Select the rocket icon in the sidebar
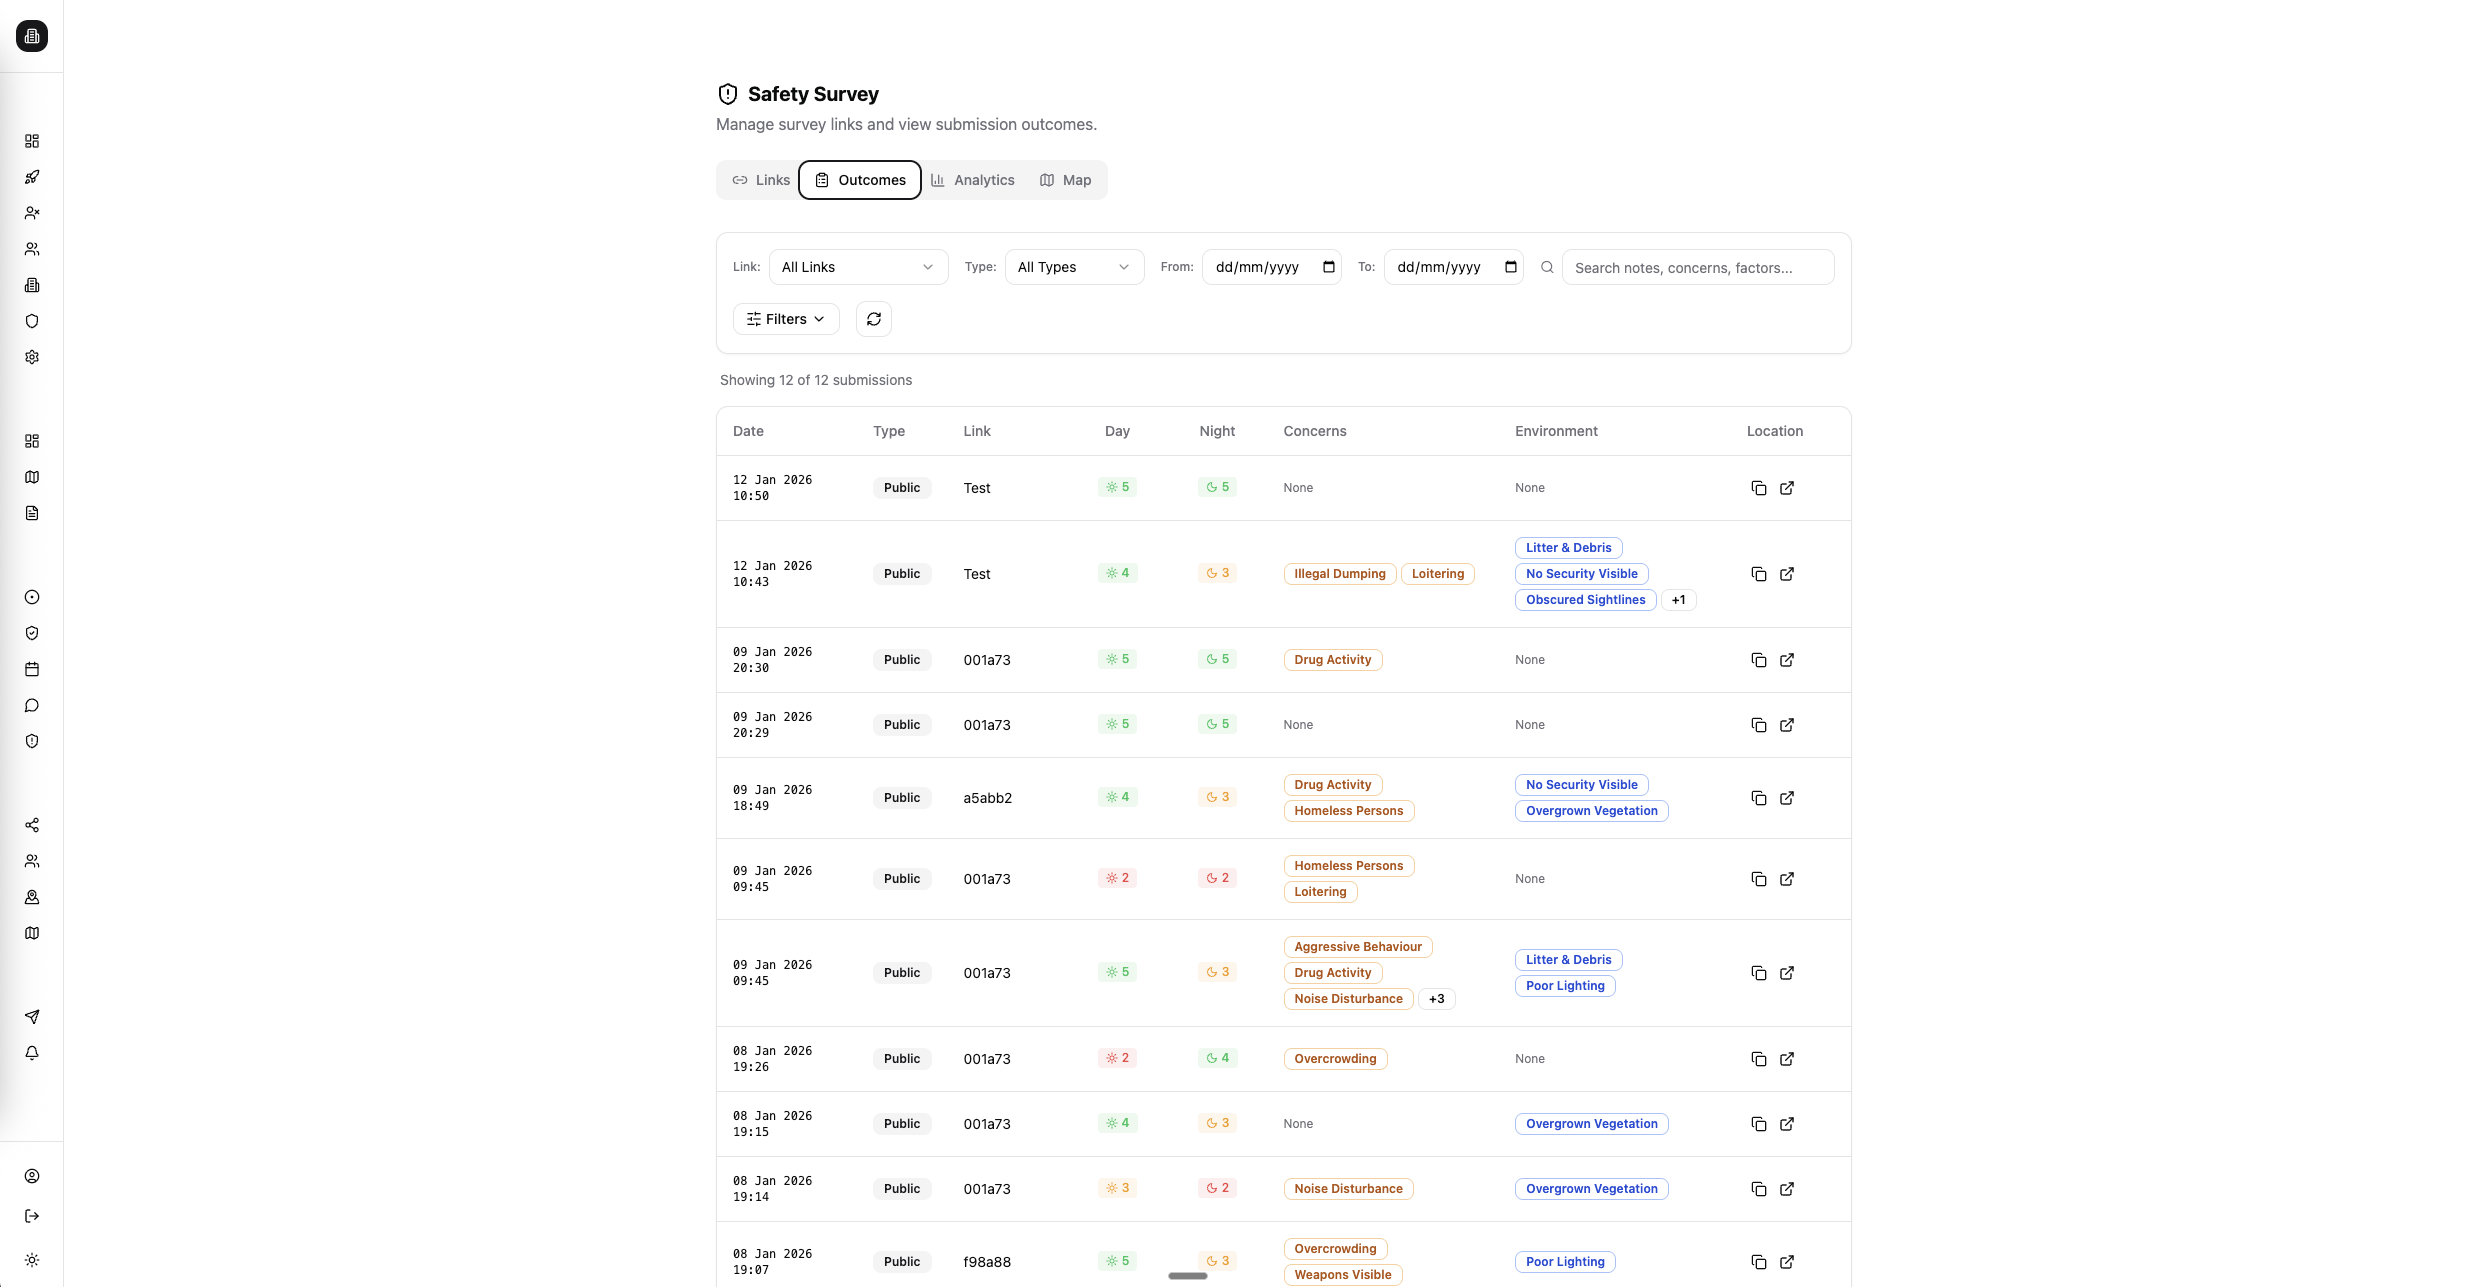The height and width of the screenshot is (1287, 2484). click(x=32, y=177)
